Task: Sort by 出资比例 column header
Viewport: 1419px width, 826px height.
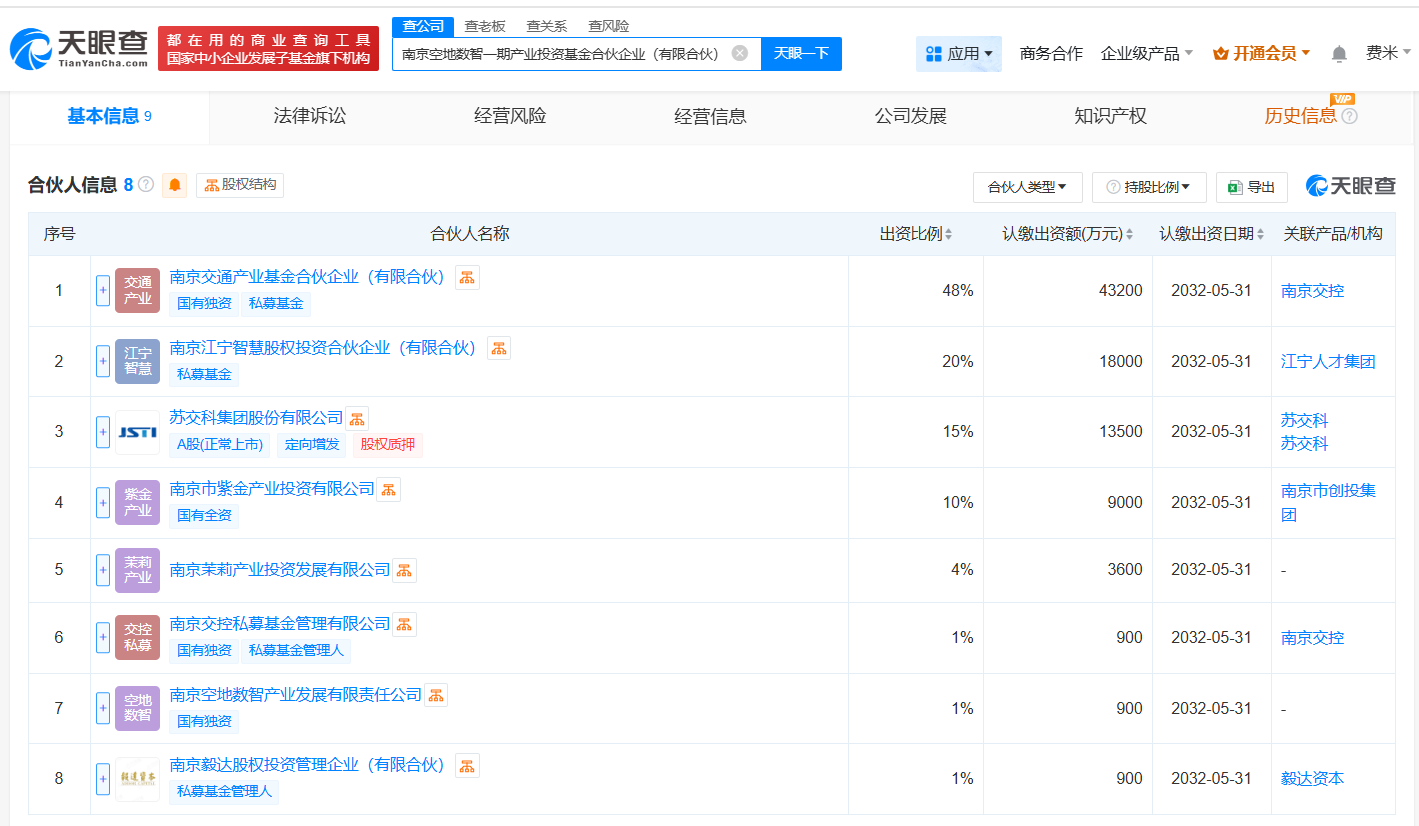Action: [915, 234]
